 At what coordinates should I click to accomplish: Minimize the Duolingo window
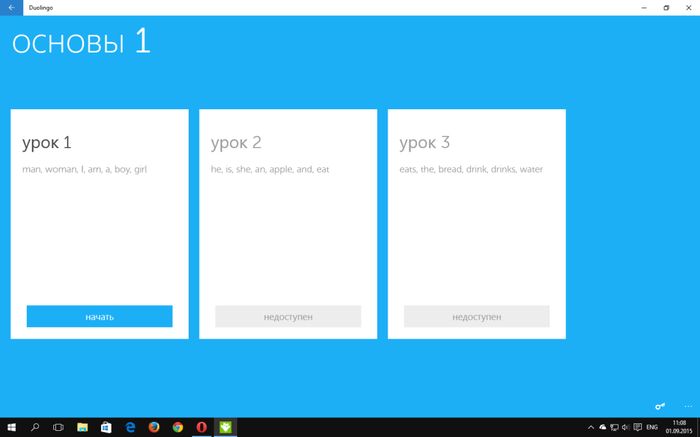[644, 8]
